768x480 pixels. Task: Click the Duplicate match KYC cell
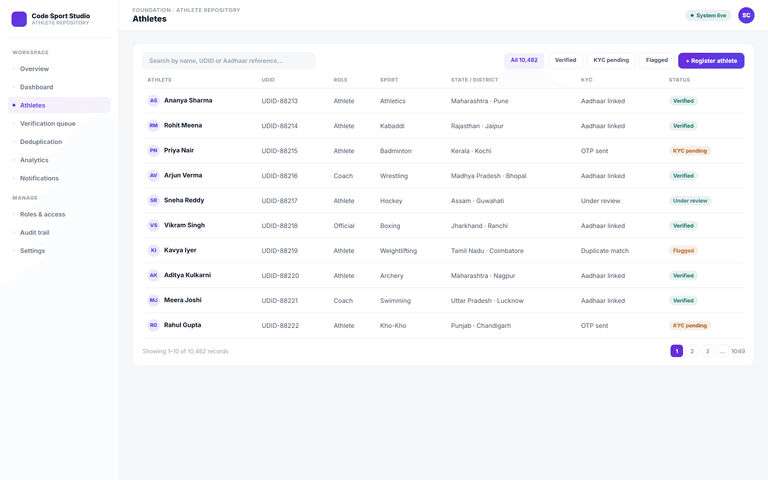pyautogui.click(x=605, y=251)
